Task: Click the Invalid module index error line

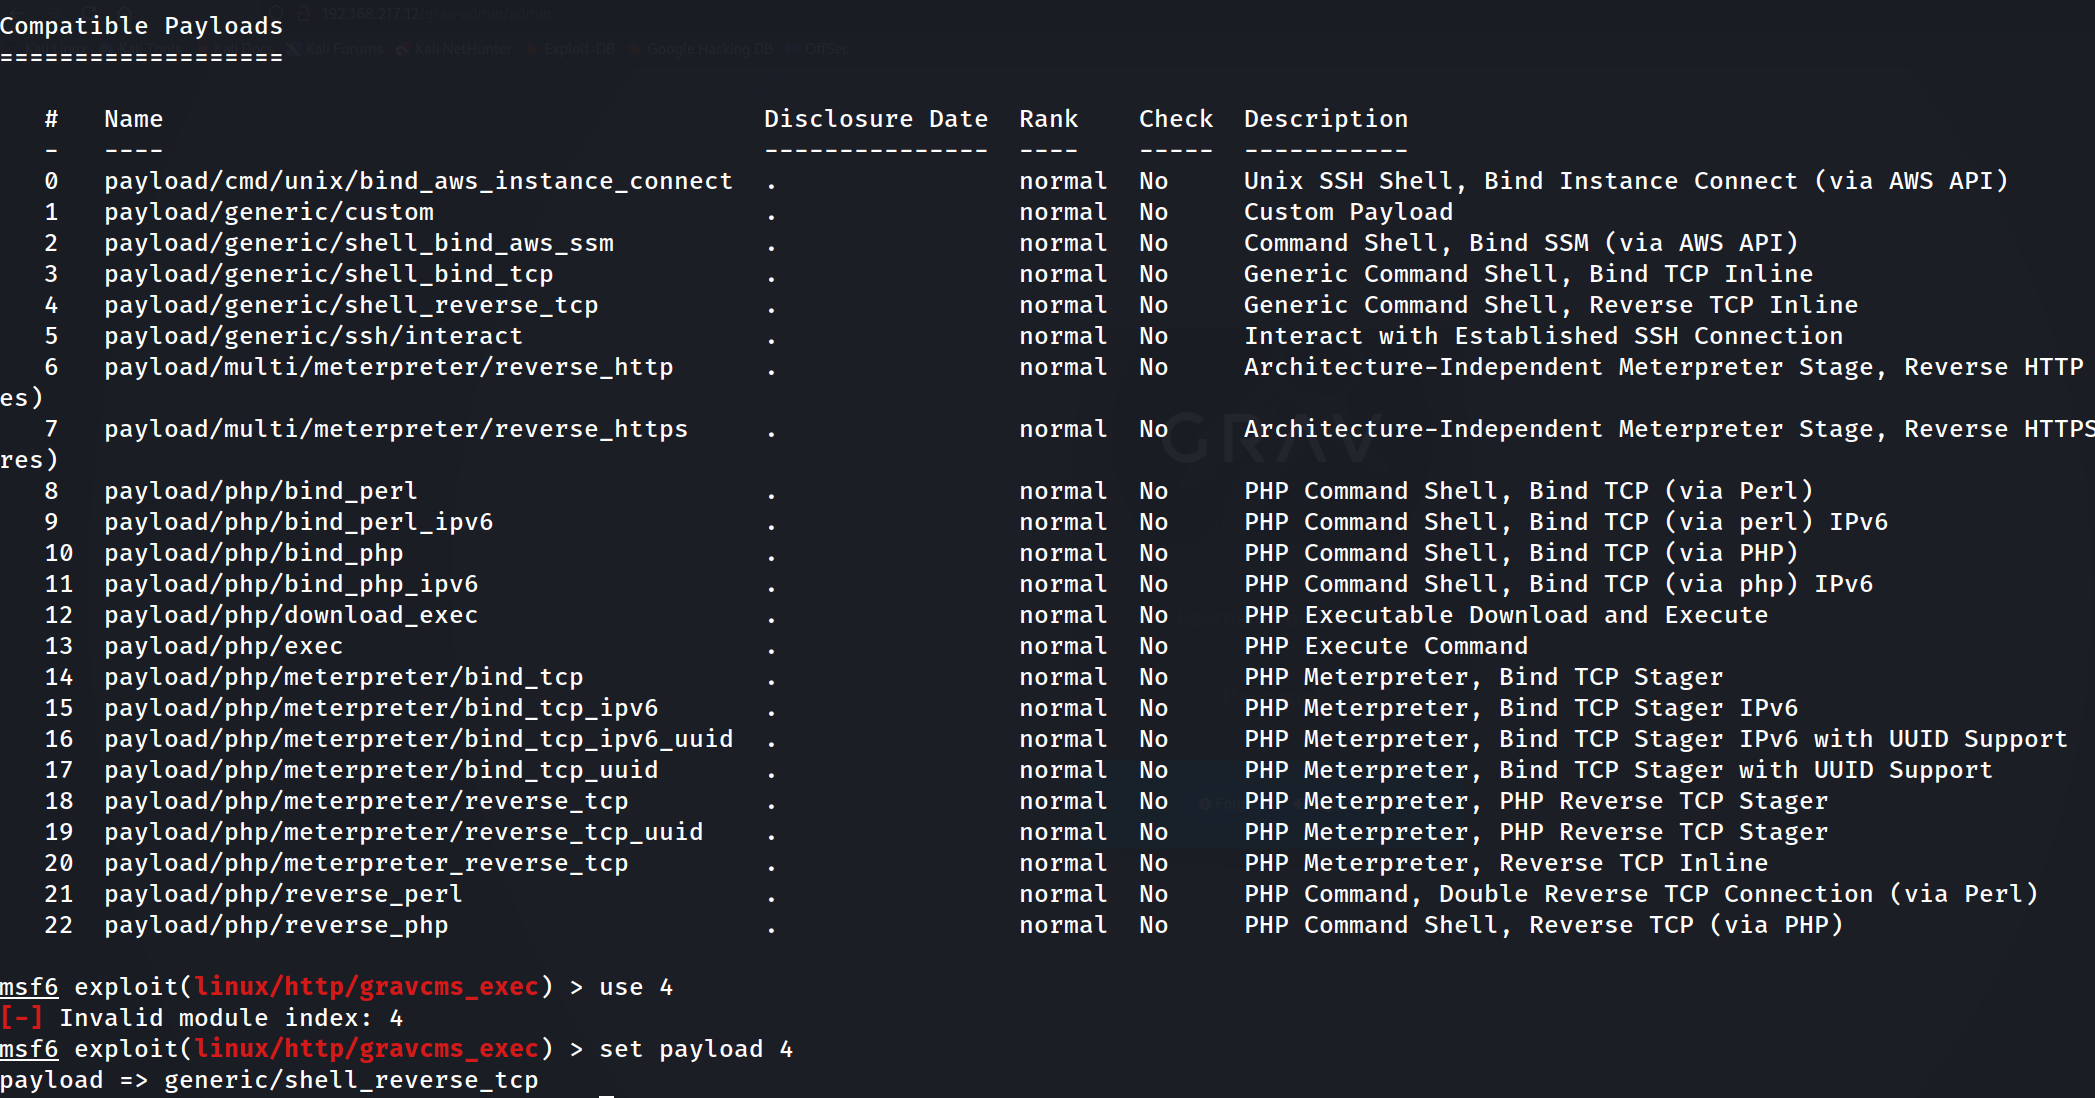Action: [230, 1018]
